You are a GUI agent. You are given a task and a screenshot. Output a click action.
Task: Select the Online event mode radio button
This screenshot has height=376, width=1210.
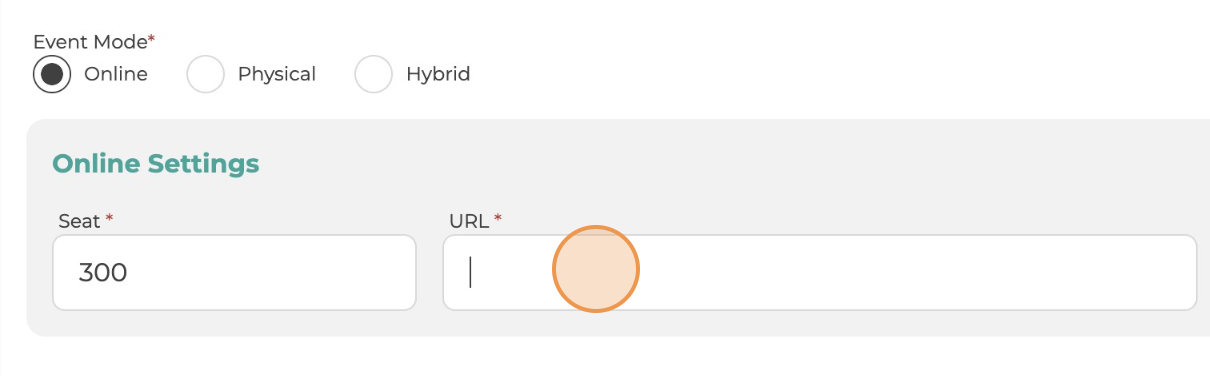(x=52, y=74)
